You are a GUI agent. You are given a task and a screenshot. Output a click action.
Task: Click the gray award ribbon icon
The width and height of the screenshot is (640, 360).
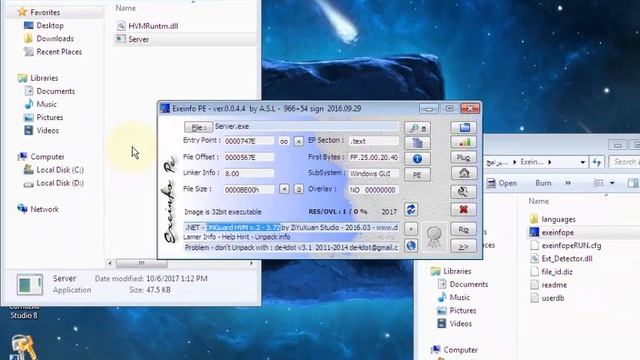click(434, 237)
